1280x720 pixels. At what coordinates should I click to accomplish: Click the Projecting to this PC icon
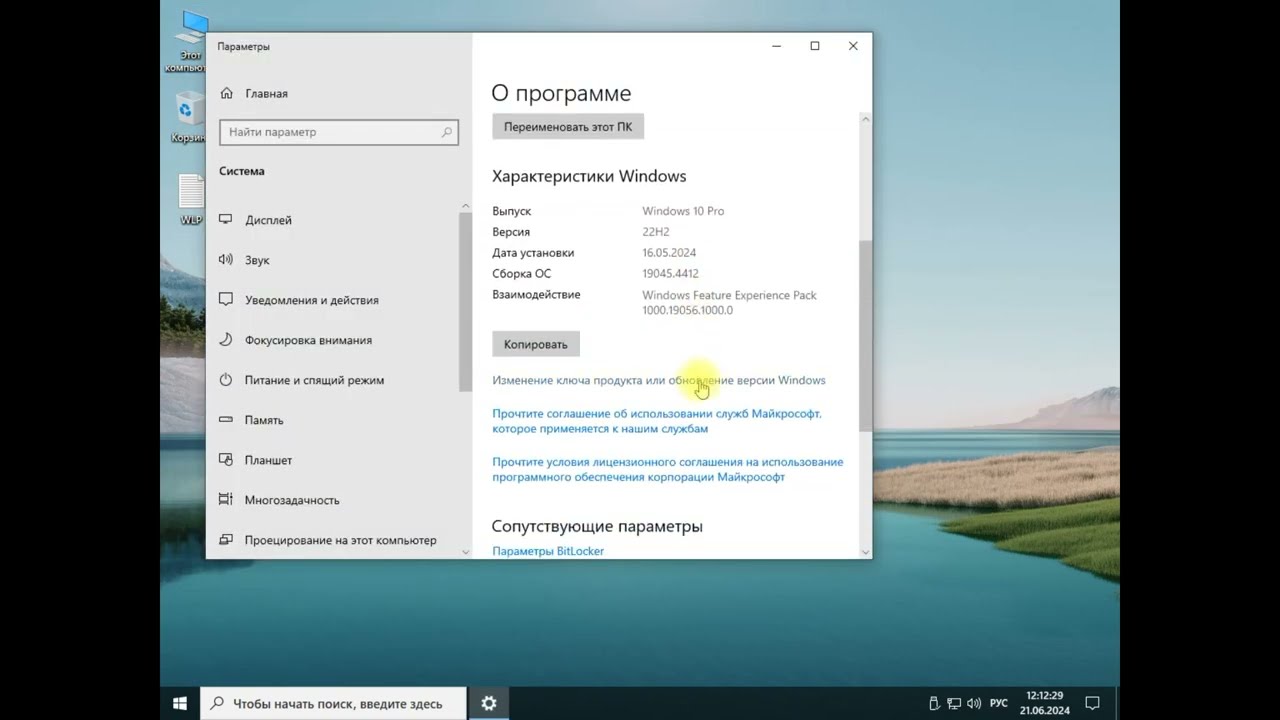tap(225, 539)
